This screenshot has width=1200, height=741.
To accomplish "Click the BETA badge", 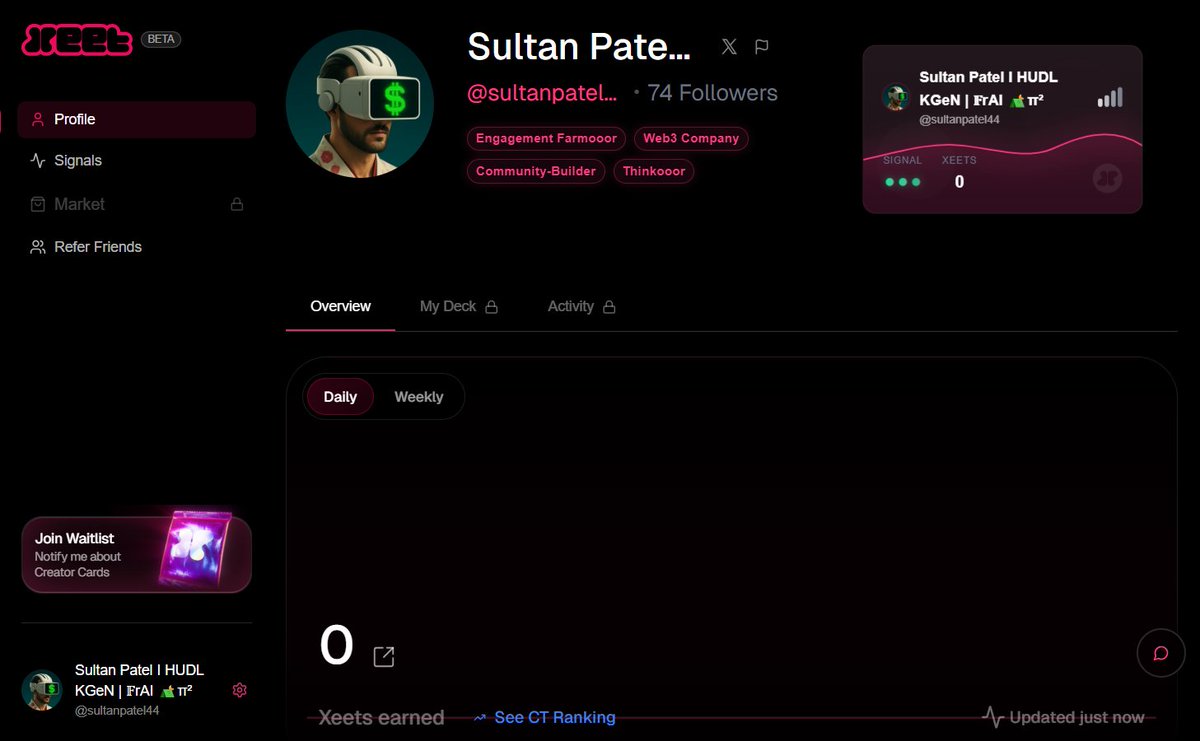I will [x=161, y=39].
